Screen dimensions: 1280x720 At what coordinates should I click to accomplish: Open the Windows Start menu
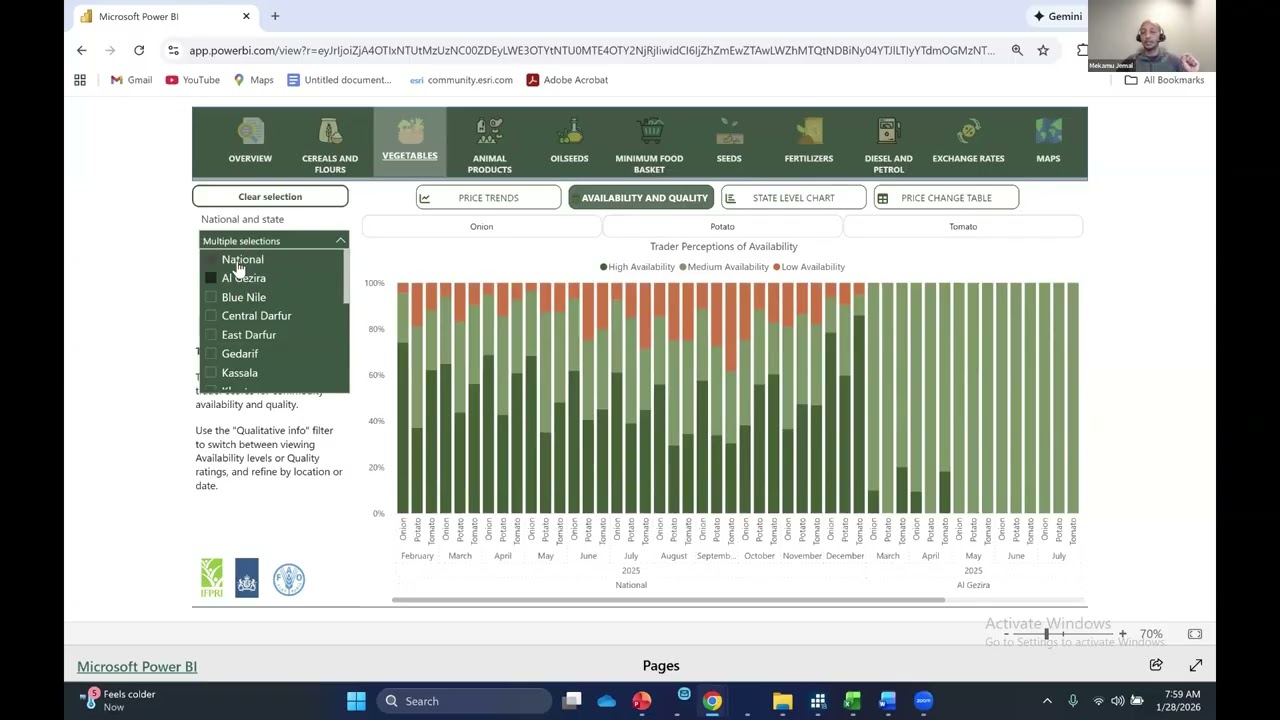click(356, 701)
